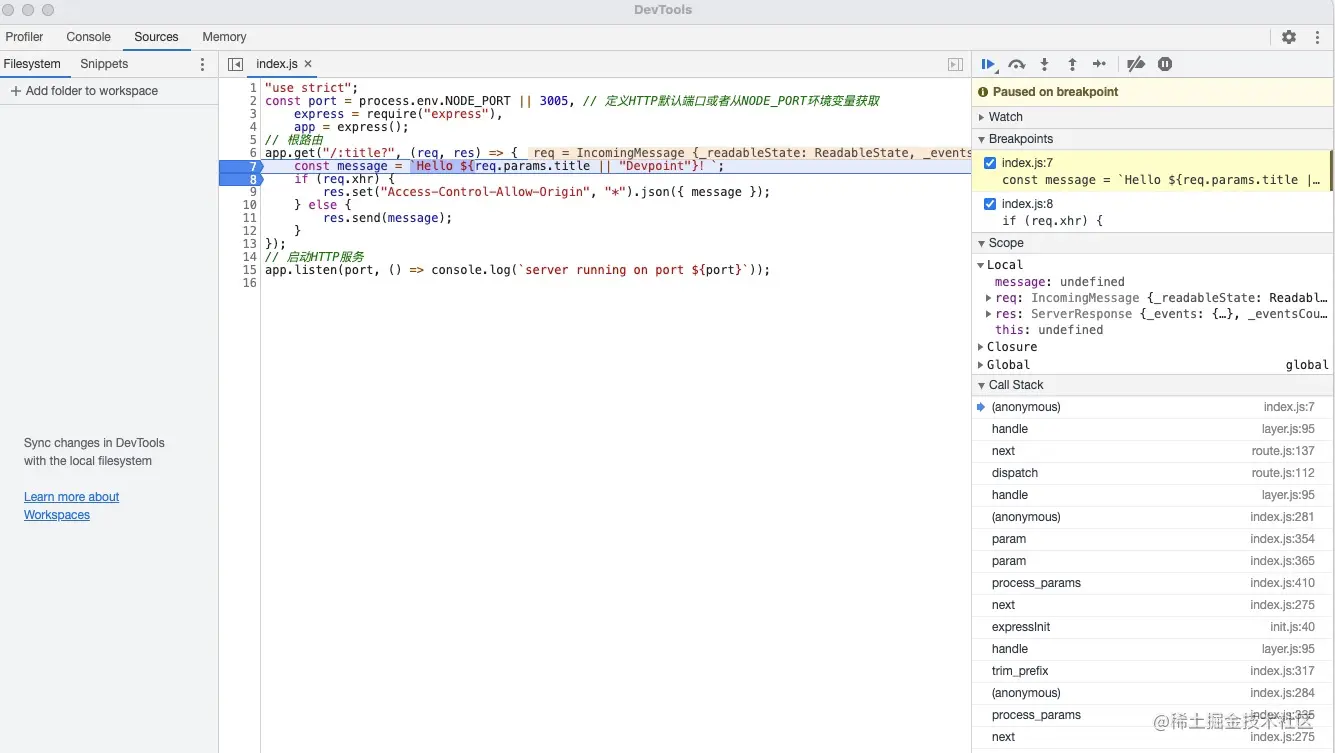This screenshot has width=1335, height=753.
Task: Select the Filesystem navigator tab
Action: coord(32,64)
